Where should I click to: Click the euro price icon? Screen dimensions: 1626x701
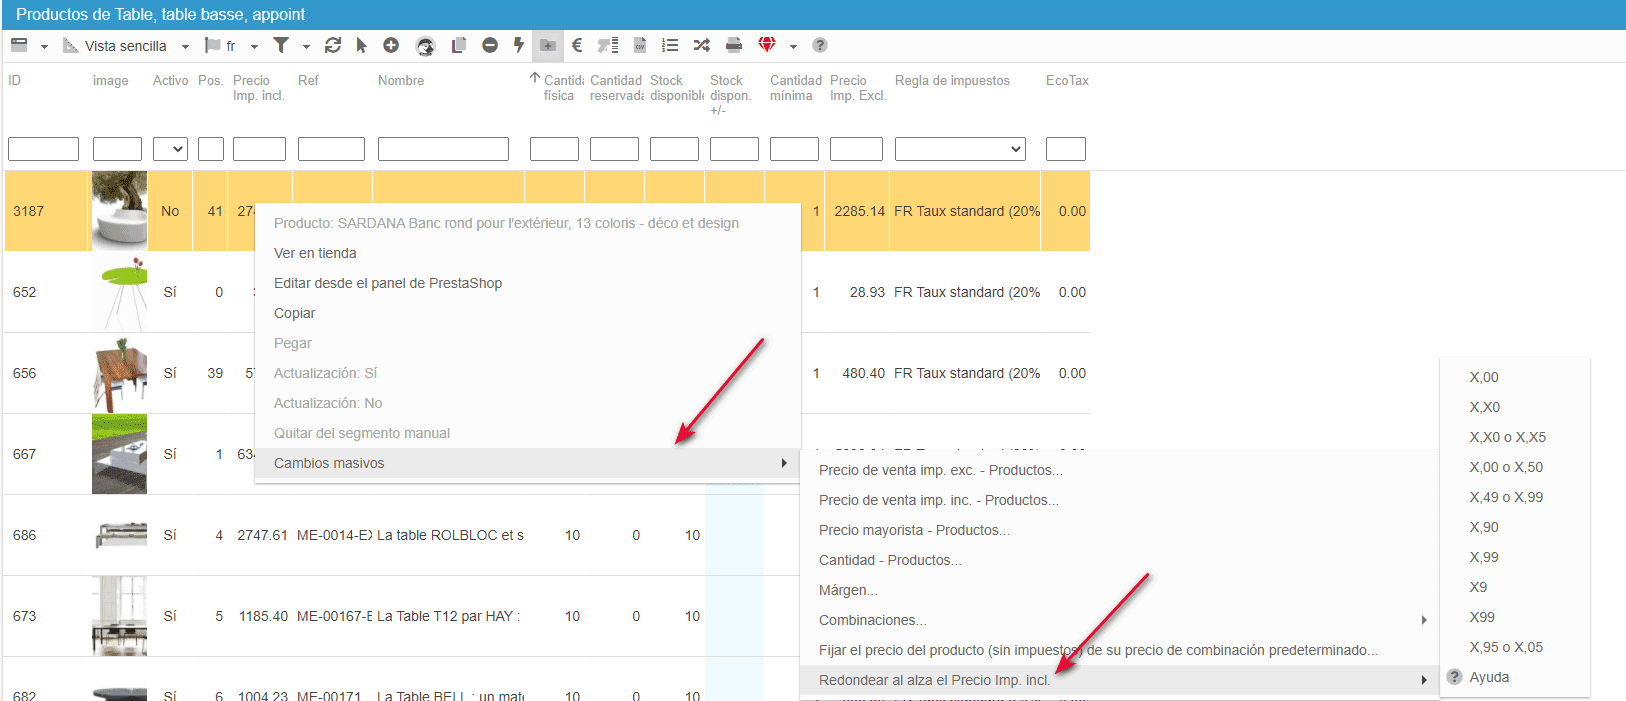tap(577, 45)
